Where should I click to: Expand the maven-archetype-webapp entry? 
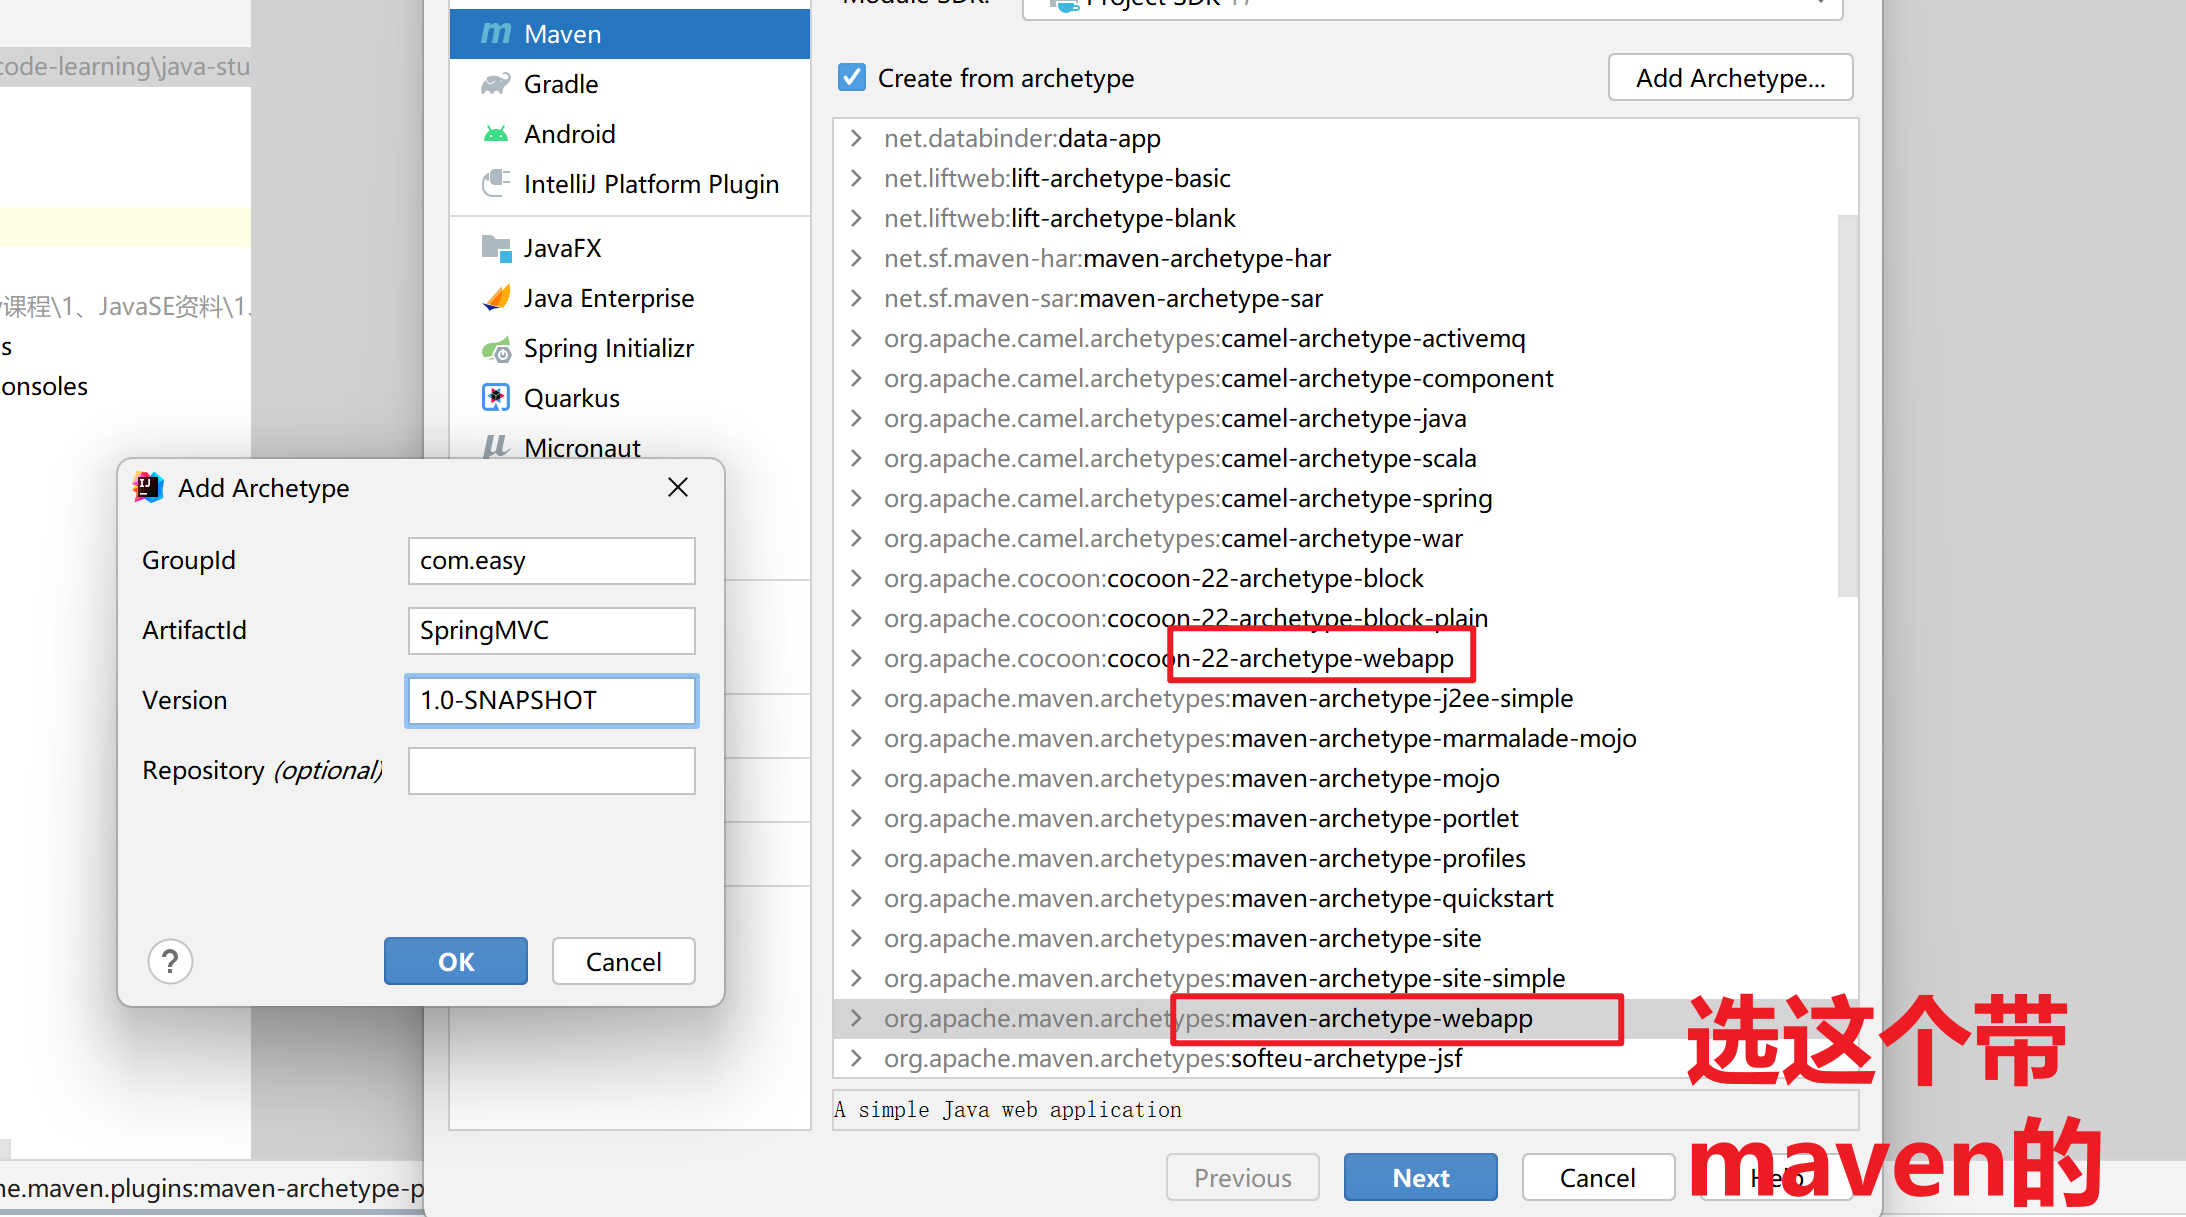pos(856,1018)
